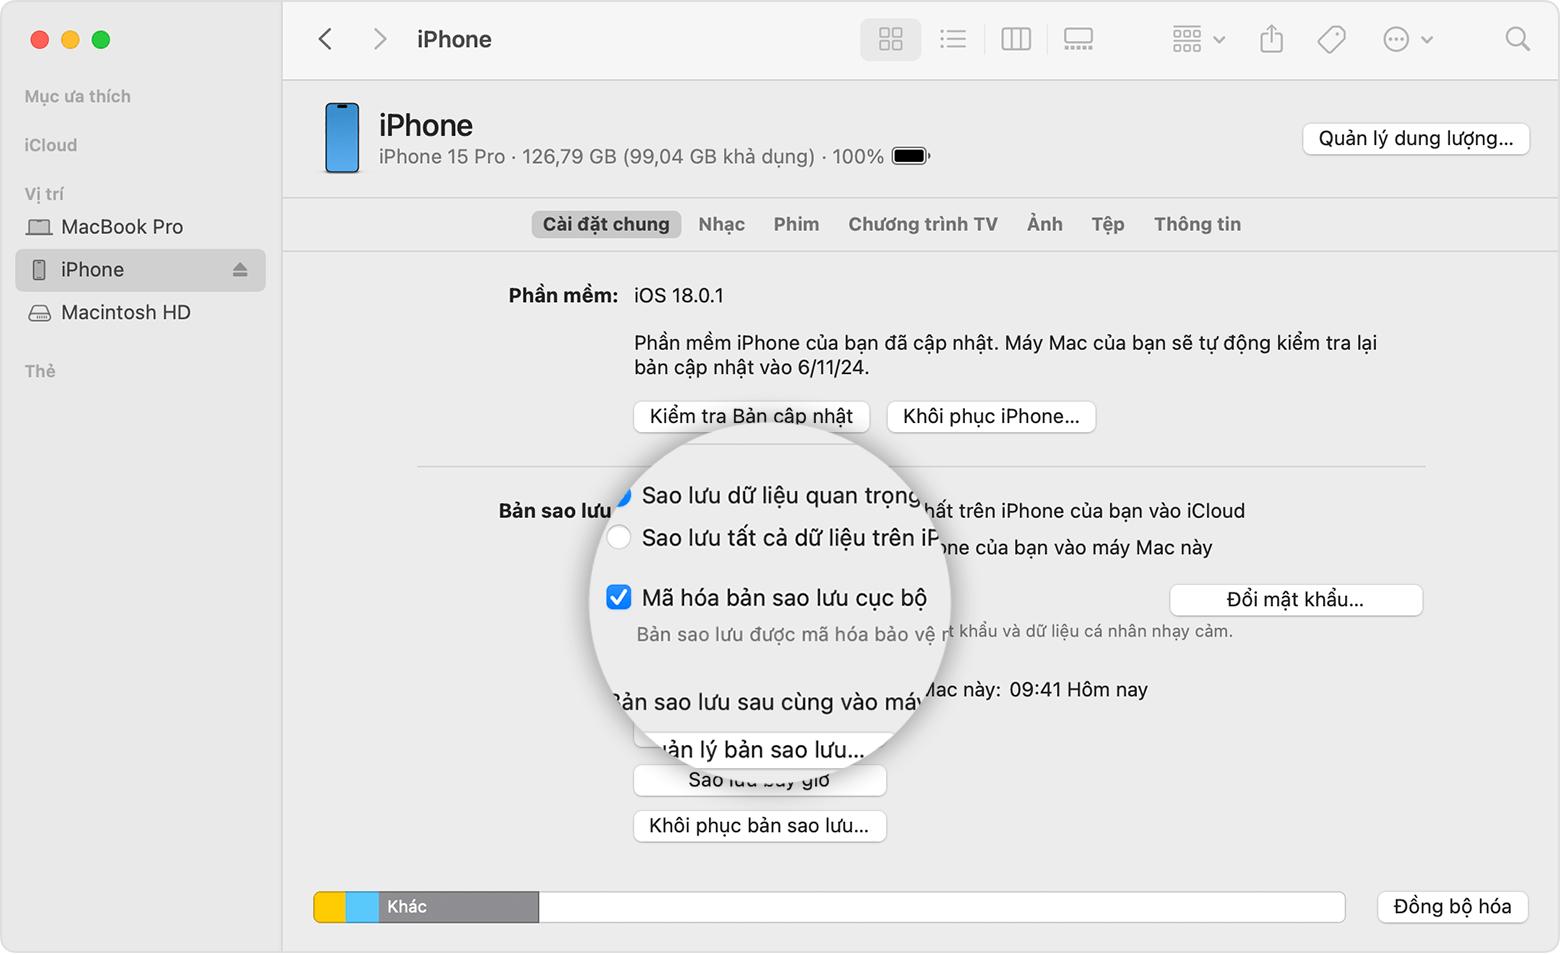Open the group-by grid dropdown
1560x954 pixels.
pos(1198,39)
